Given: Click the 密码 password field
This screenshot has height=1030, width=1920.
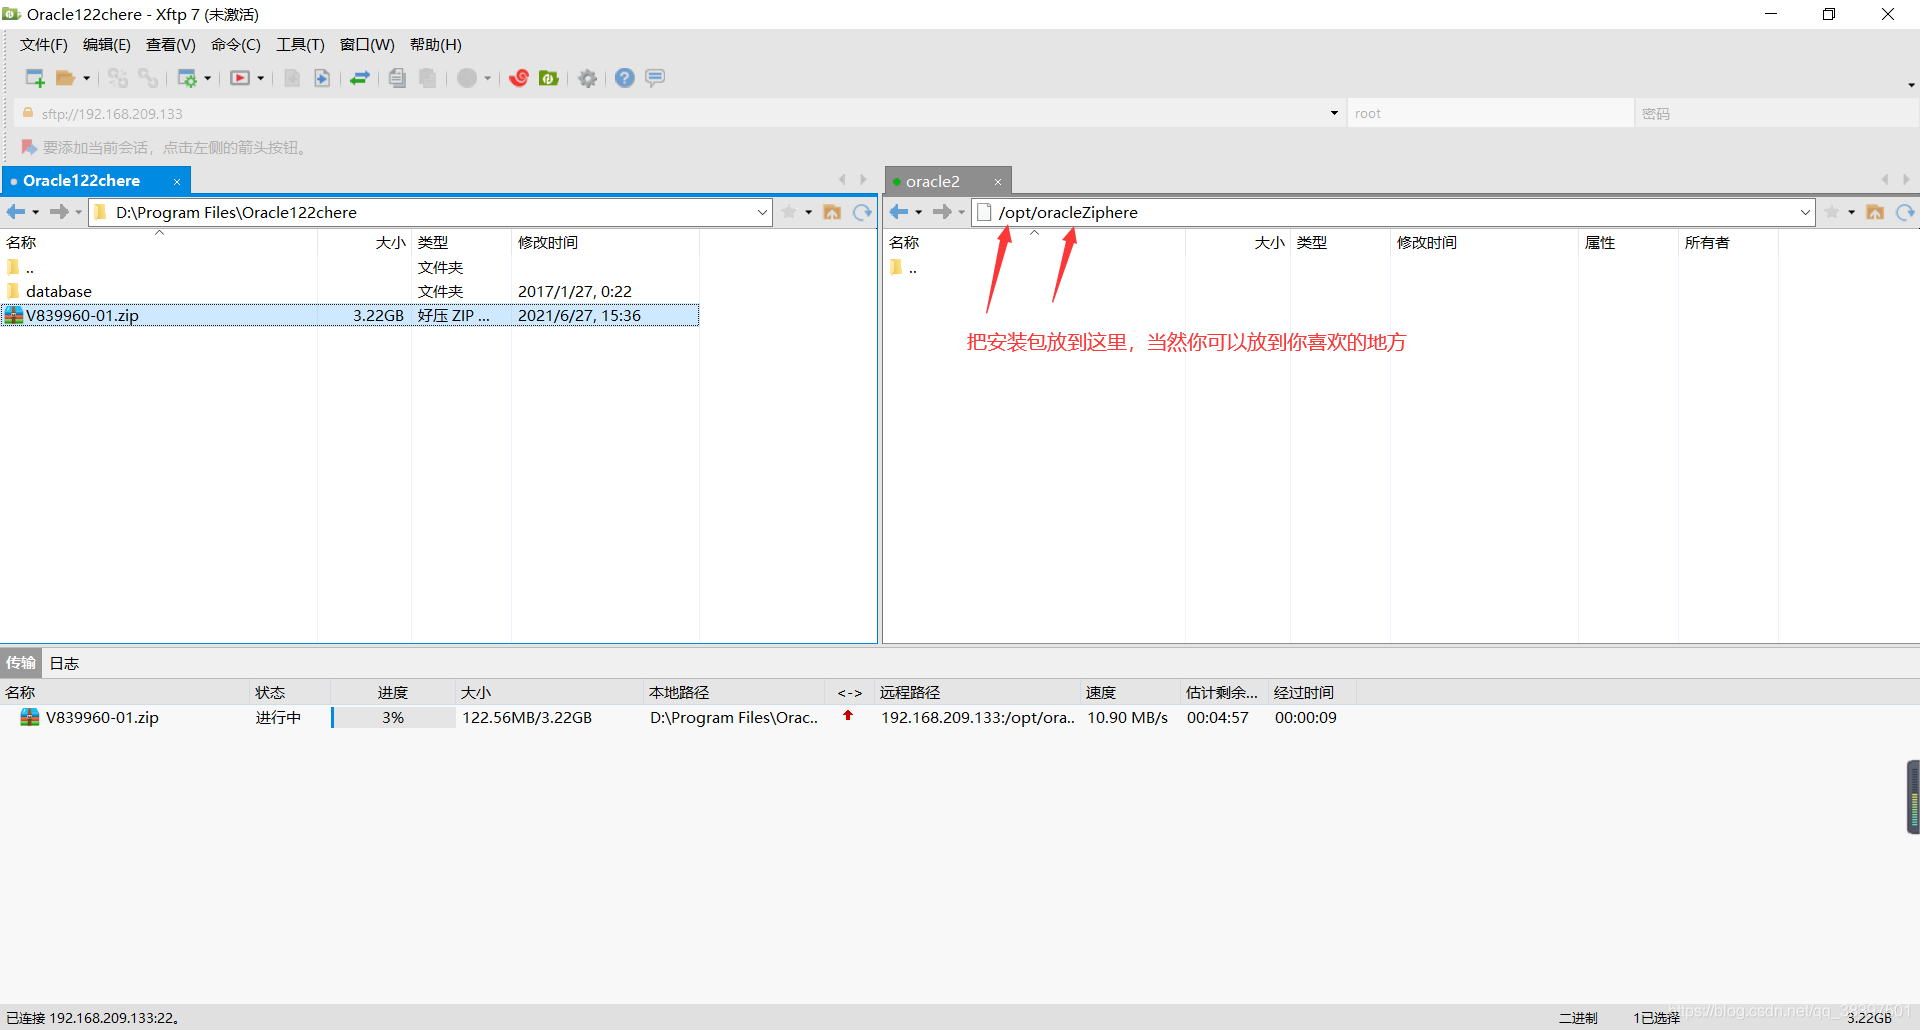Looking at the screenshot, I should [1776, 113].
